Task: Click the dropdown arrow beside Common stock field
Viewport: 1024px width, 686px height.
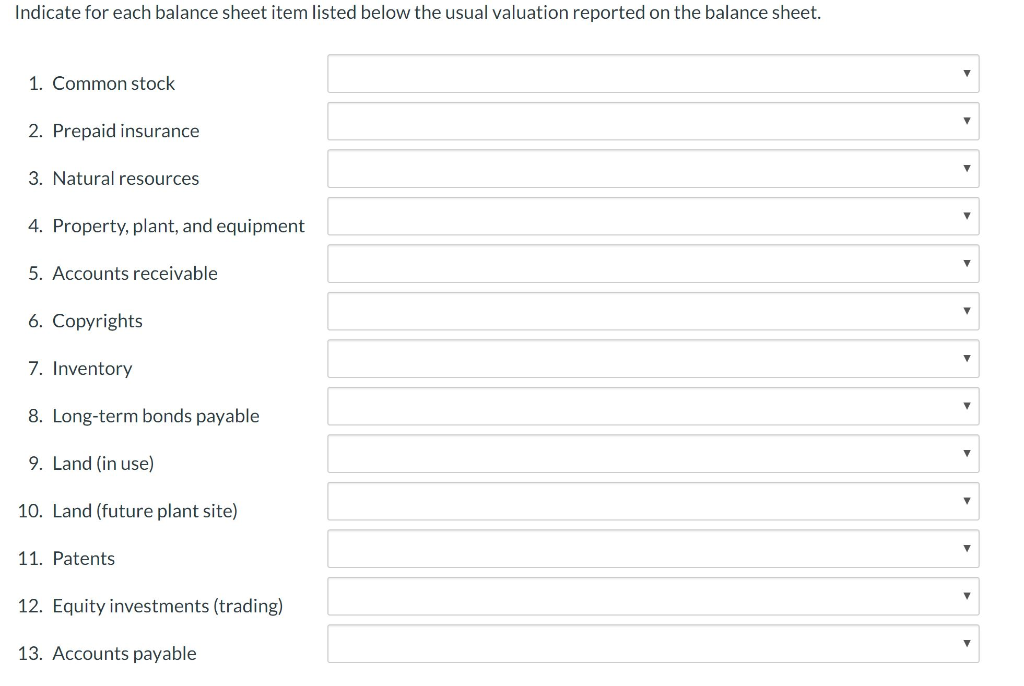Action: (x=966, y=73)
